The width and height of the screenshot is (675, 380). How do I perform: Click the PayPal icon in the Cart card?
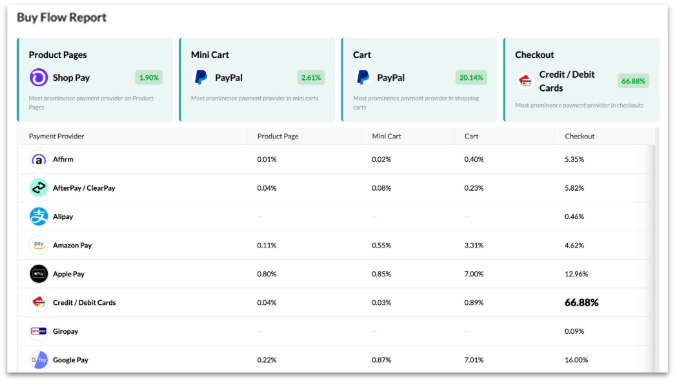click(363, 77)
